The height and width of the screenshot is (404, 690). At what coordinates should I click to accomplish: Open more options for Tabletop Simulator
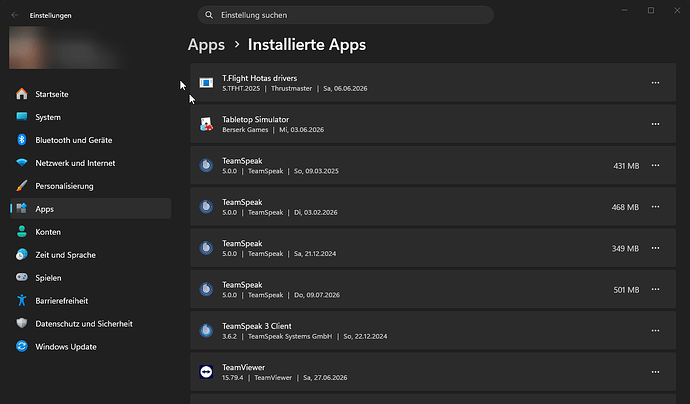tap(655, 124)
